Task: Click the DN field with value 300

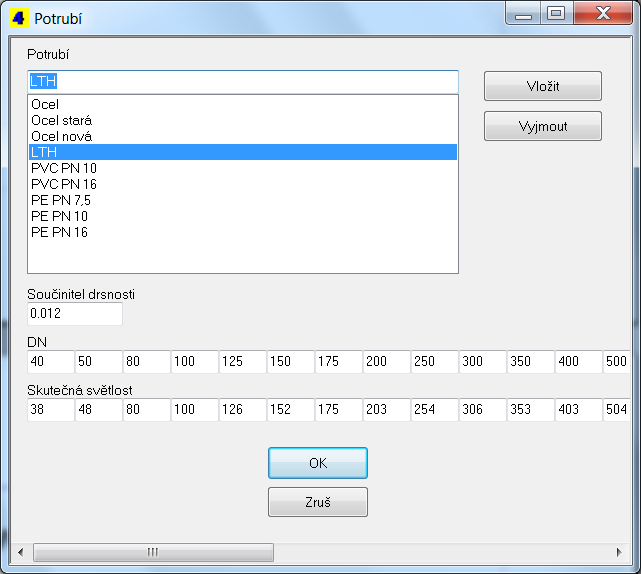Action: click(x=483, y=361)
